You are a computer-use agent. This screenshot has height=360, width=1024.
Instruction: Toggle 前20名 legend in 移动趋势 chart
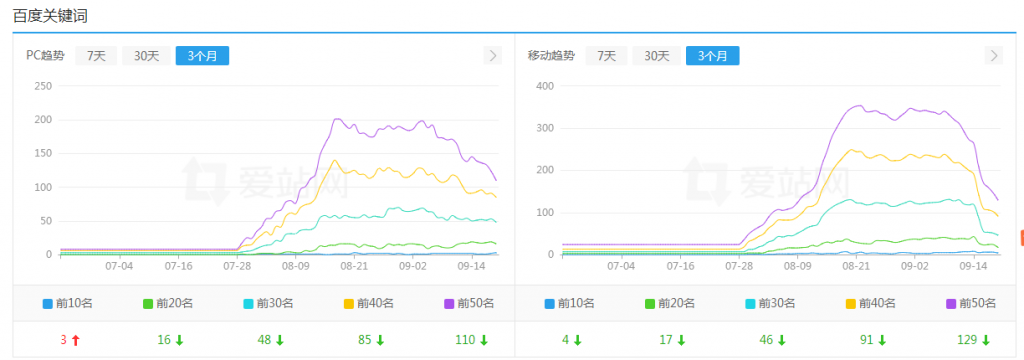click(x=670, y=303)
